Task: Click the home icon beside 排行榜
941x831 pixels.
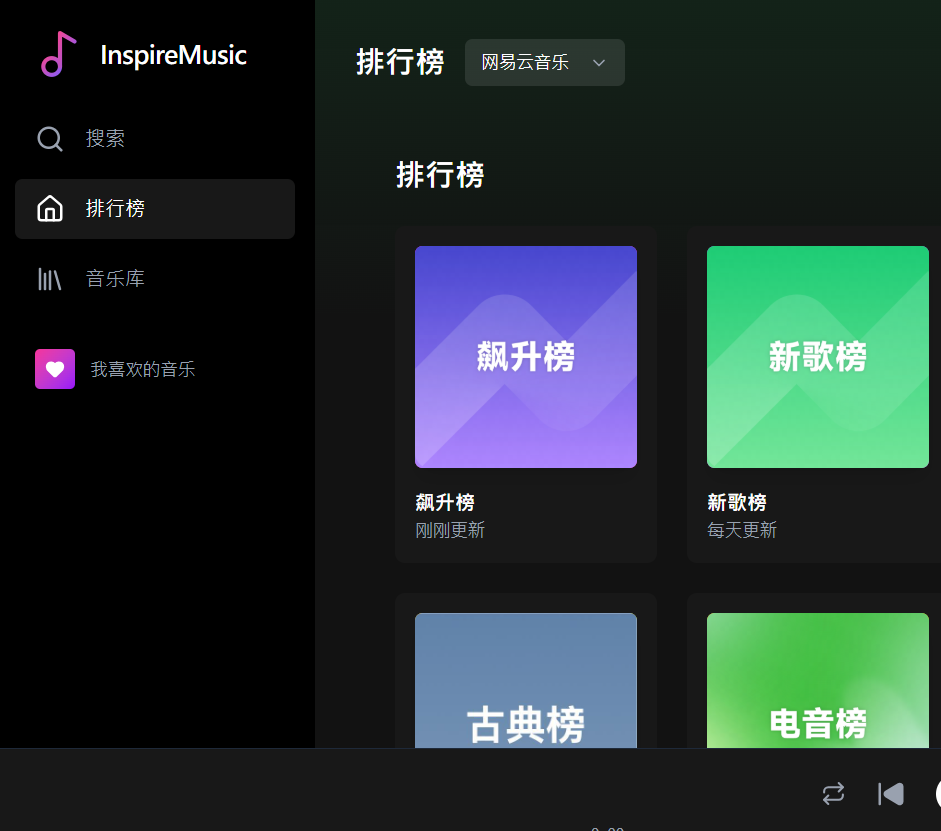Action: (49, 209)
